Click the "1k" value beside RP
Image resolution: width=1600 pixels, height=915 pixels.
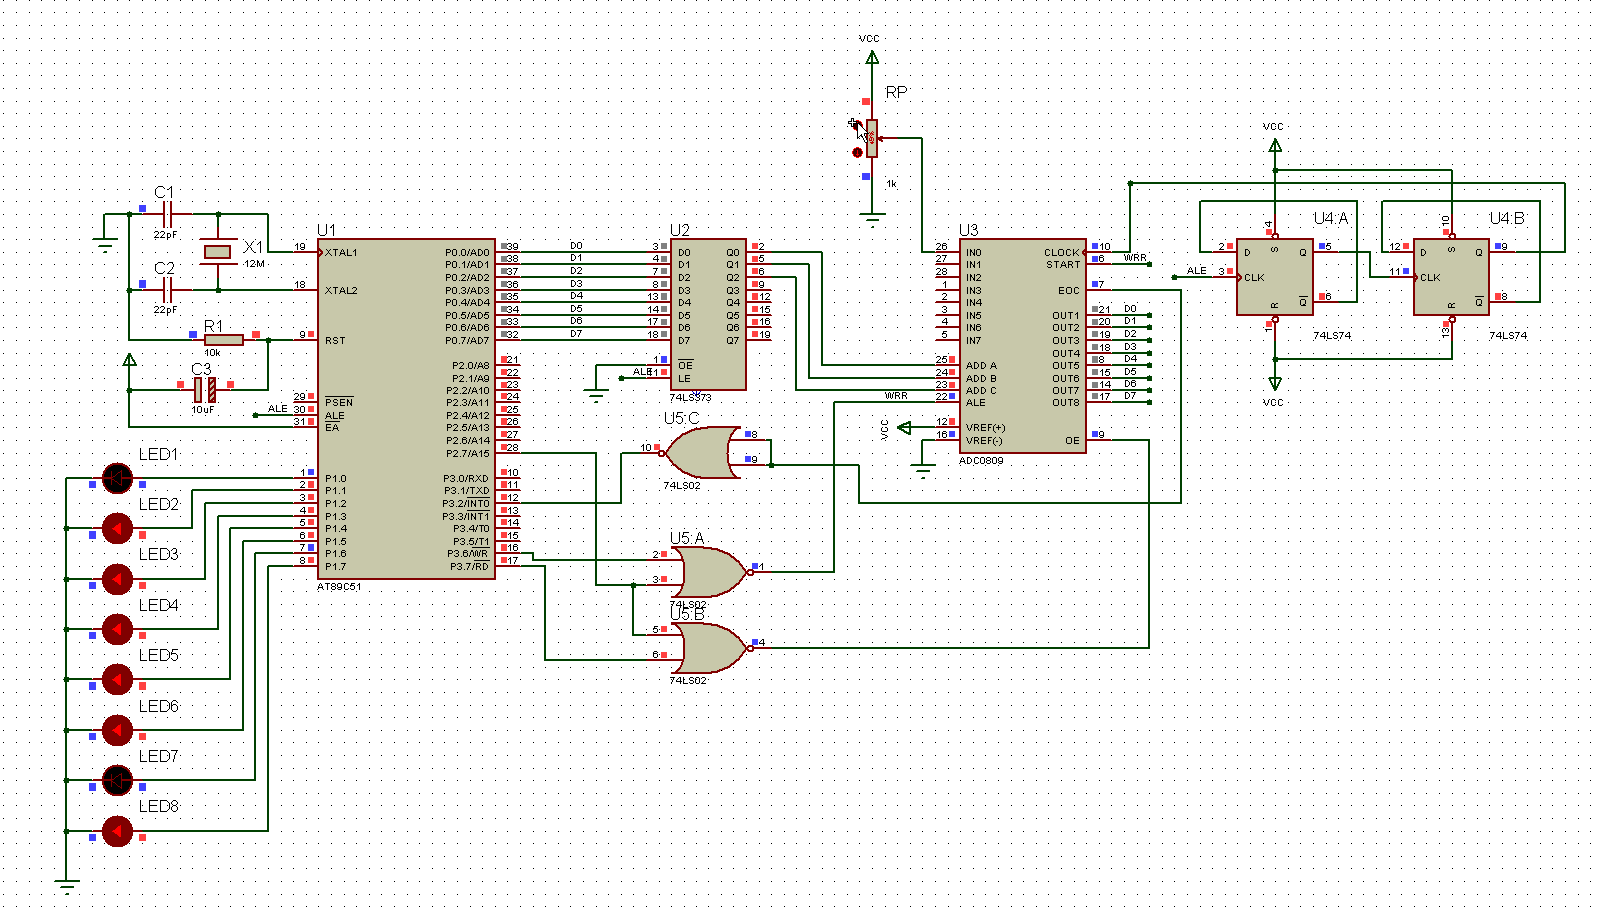point(892,184)
